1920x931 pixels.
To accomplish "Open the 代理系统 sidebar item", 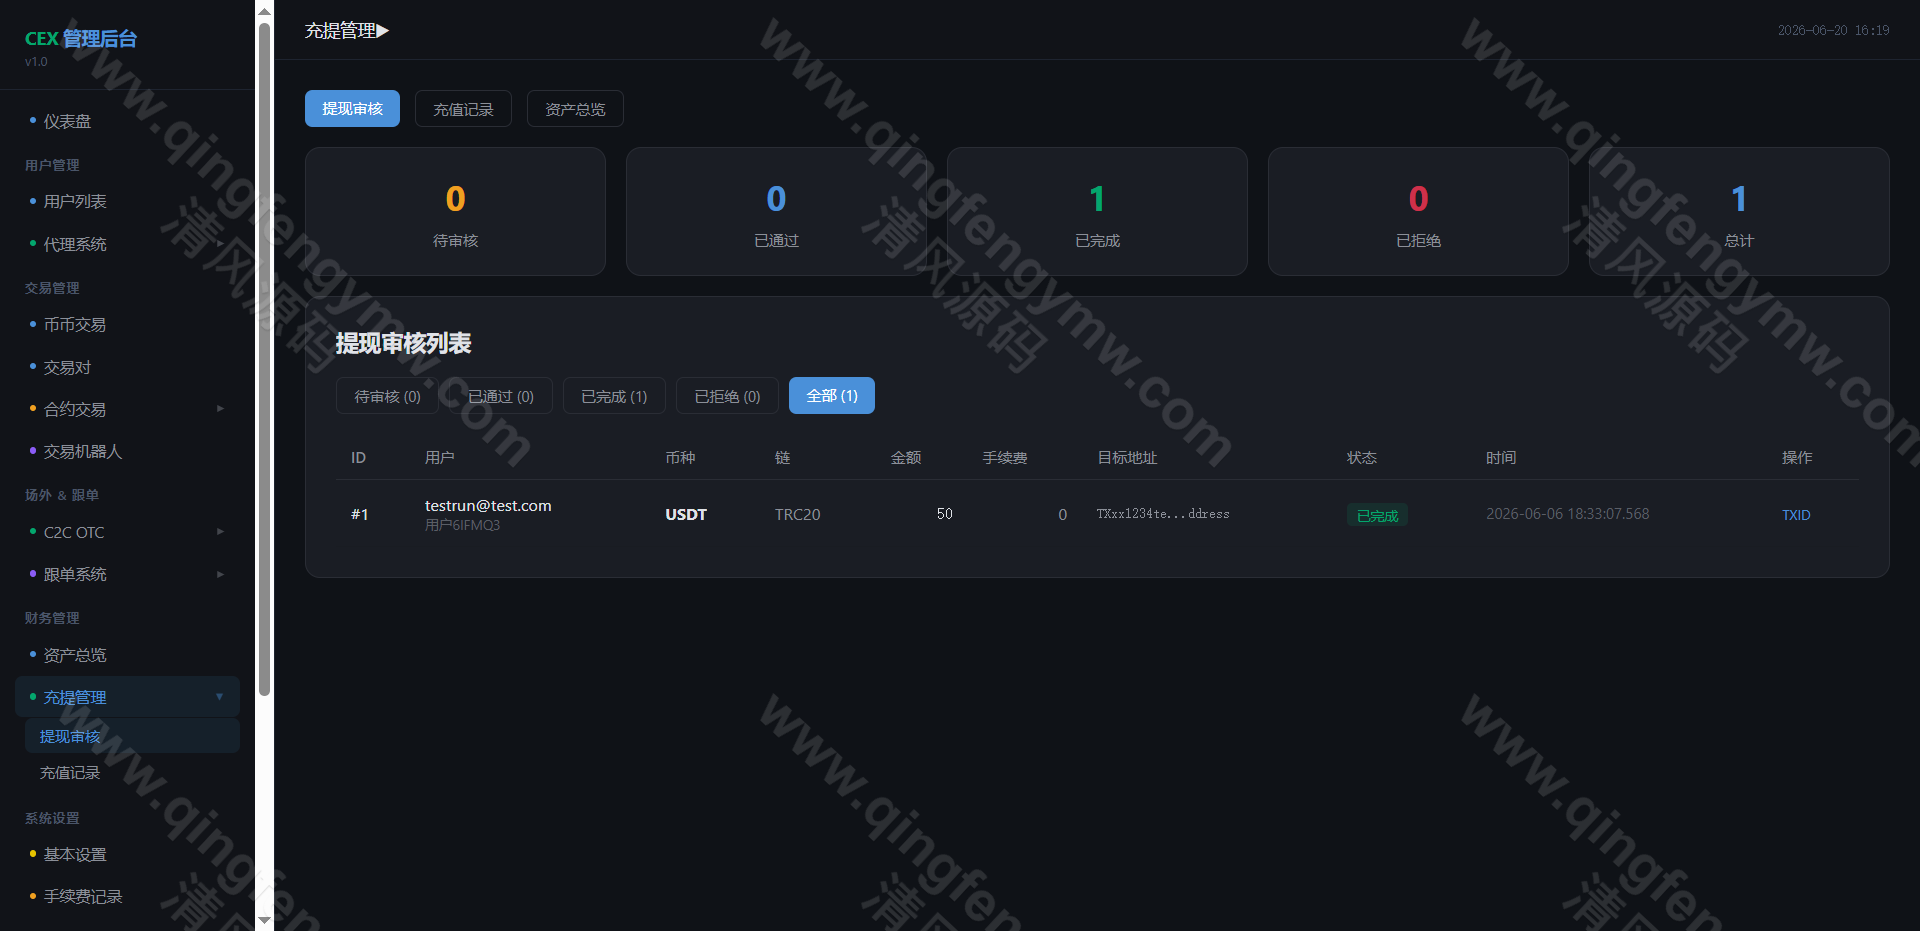I will [x=127, y=244].
